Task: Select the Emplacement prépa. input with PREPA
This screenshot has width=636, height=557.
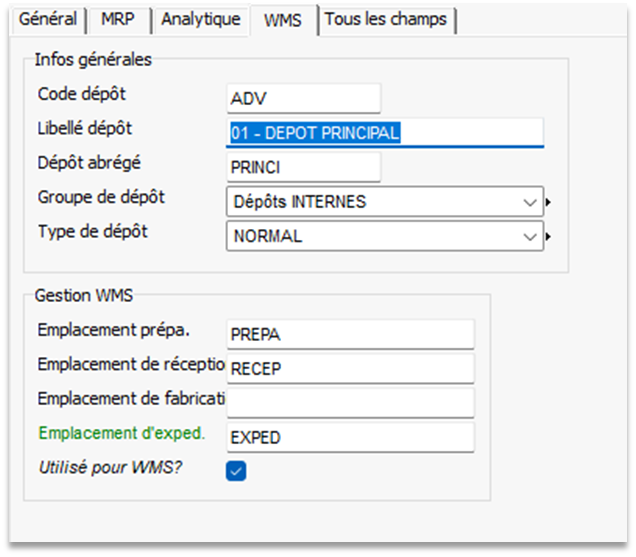Action: 350,334
